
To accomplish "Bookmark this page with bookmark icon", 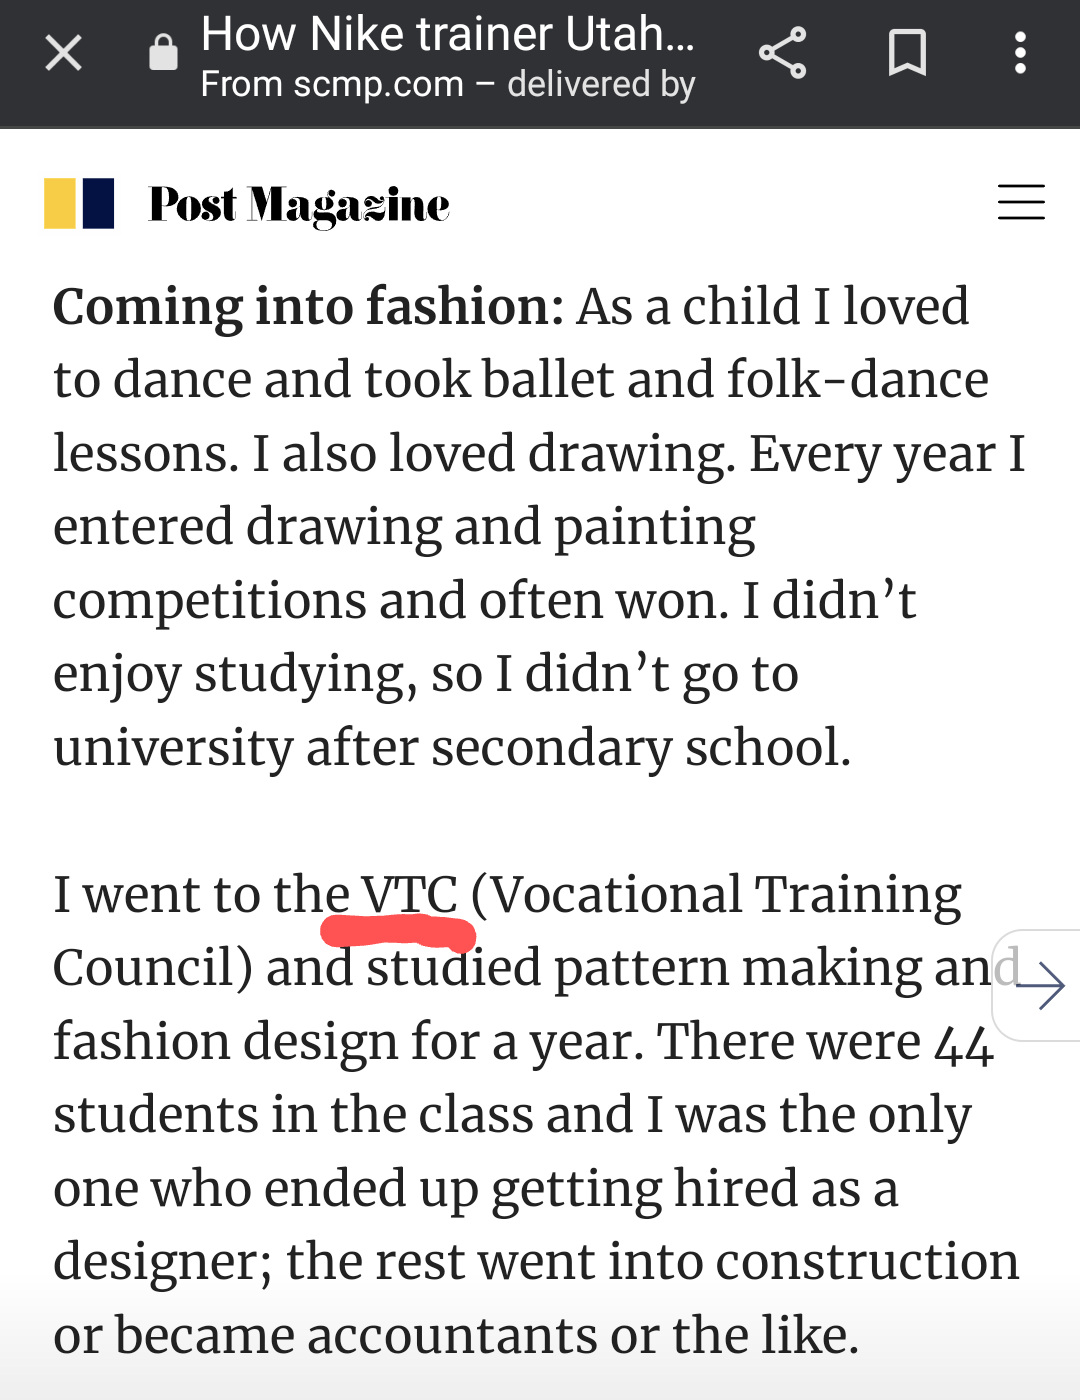I will [907, 53].
